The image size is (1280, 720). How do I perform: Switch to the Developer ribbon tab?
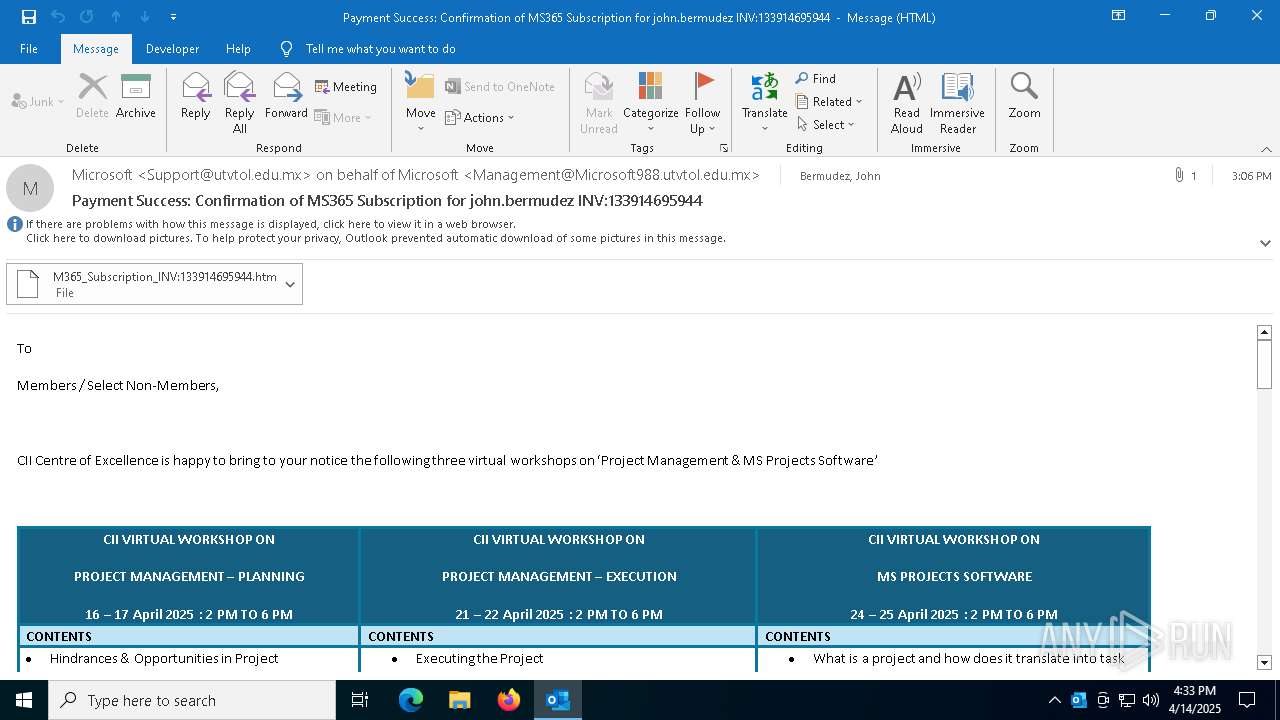[172, 49]
